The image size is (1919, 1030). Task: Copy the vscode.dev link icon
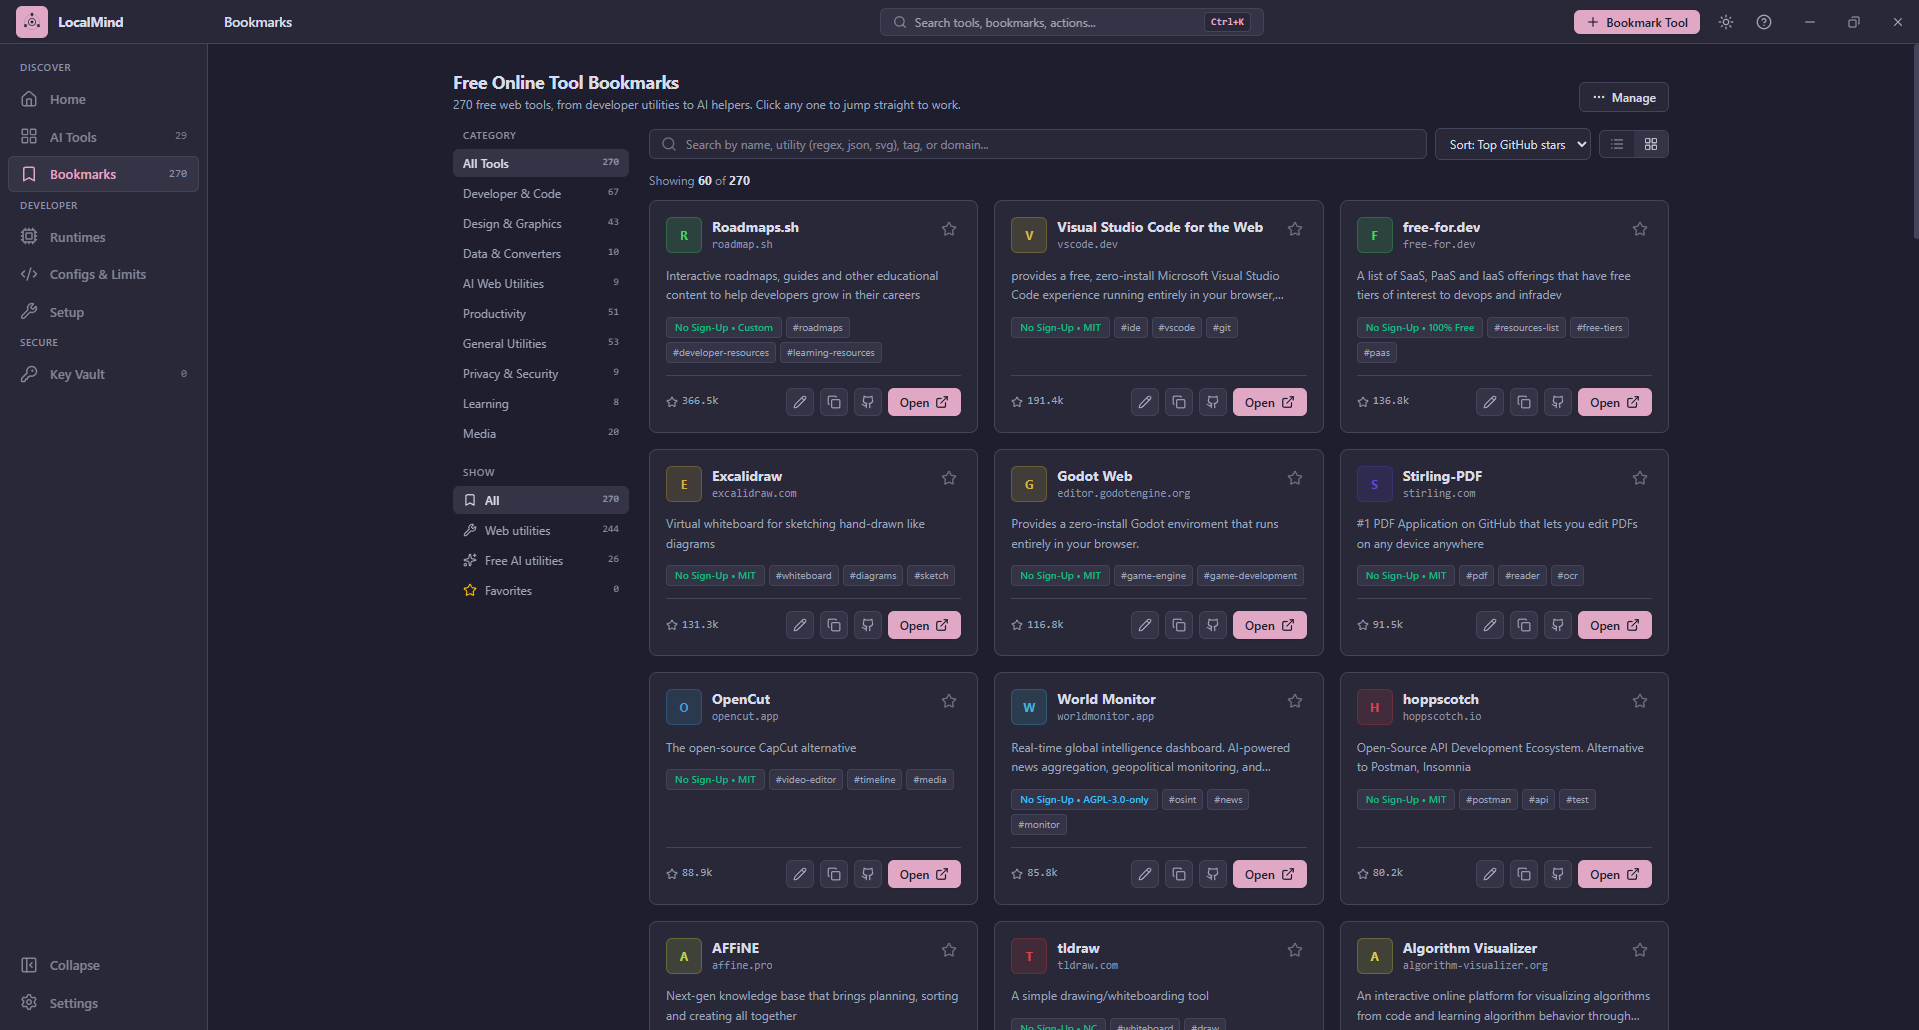[x=1179, y=402]
